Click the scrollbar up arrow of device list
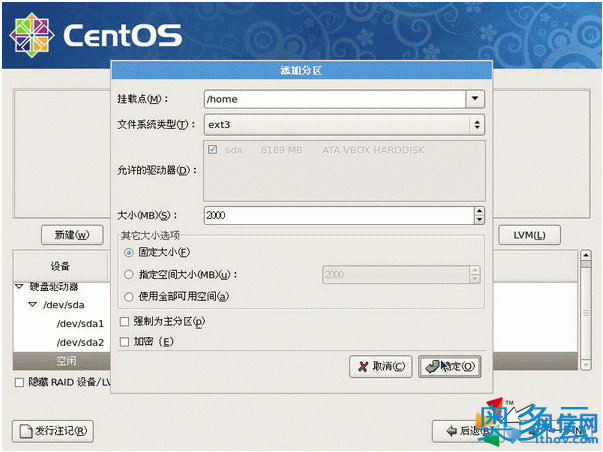 coord(586,255)
